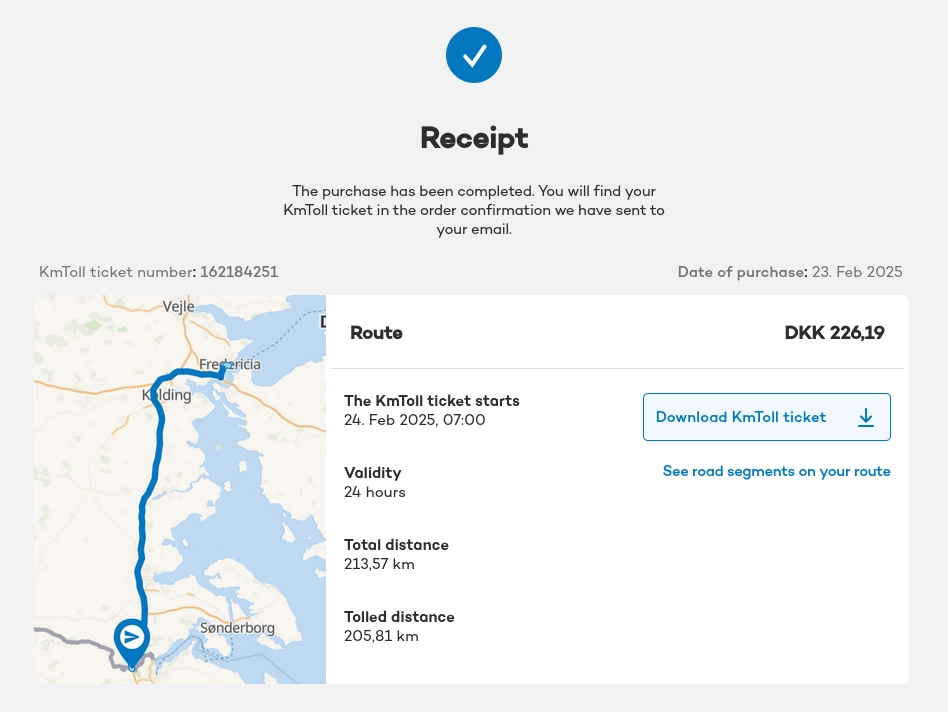The width and height of the screenshot is (948, 712).
Task: Click the Route heading in the details panel
Action: 376,333
